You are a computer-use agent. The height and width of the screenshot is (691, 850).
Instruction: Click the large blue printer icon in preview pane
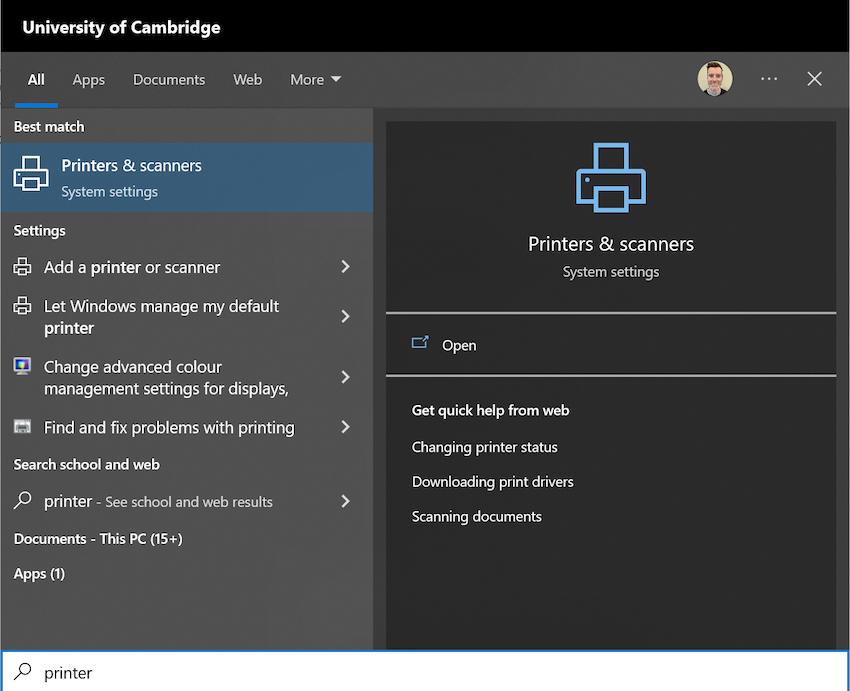(x=611, y=178)
